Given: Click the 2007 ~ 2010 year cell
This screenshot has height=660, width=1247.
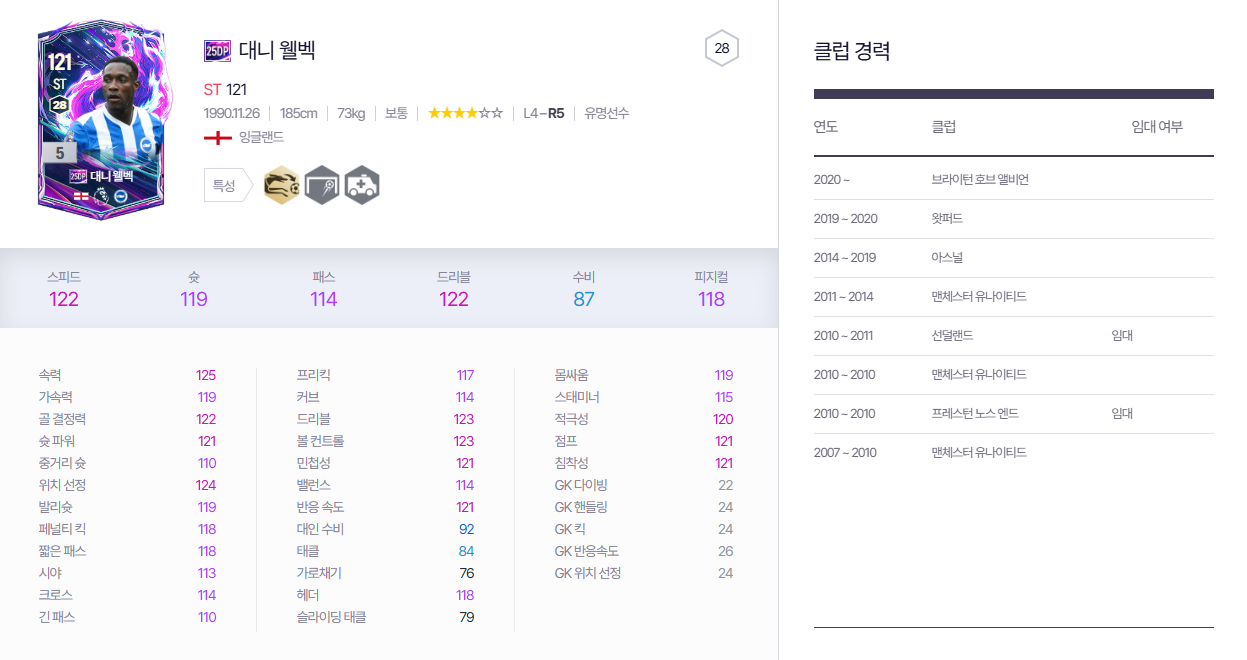Looking at the screenshot, I should [844, 453].
